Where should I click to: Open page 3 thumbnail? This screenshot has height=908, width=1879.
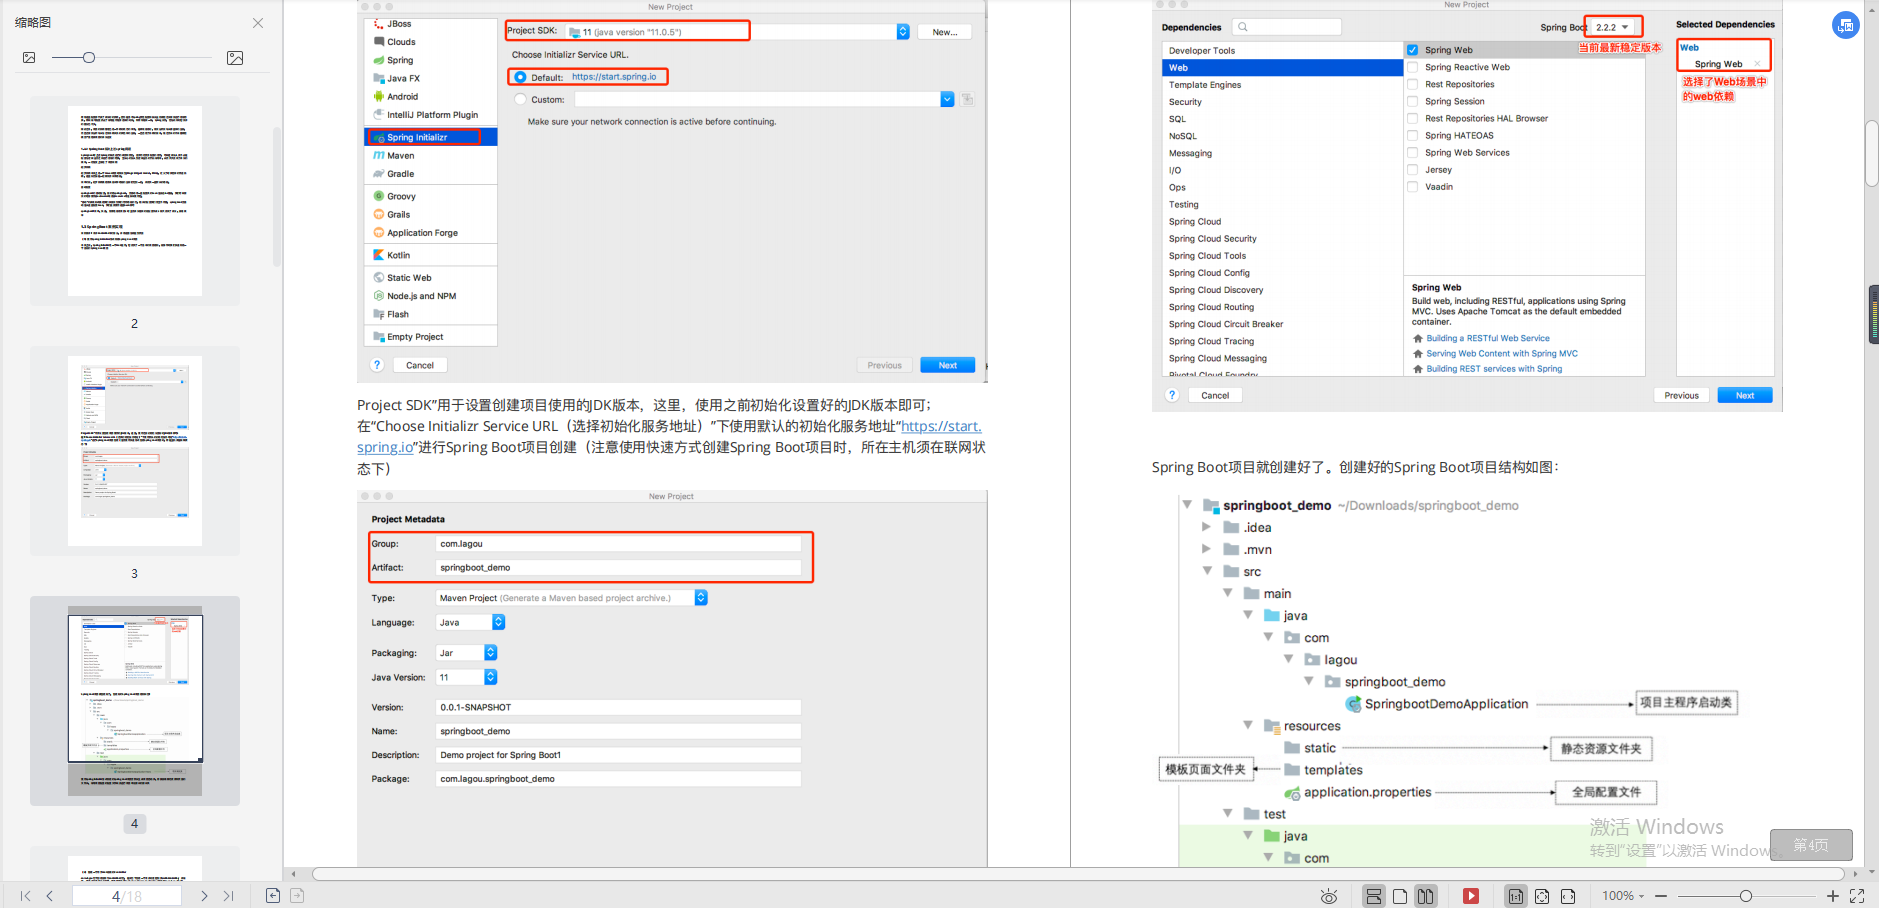[135, 451]
